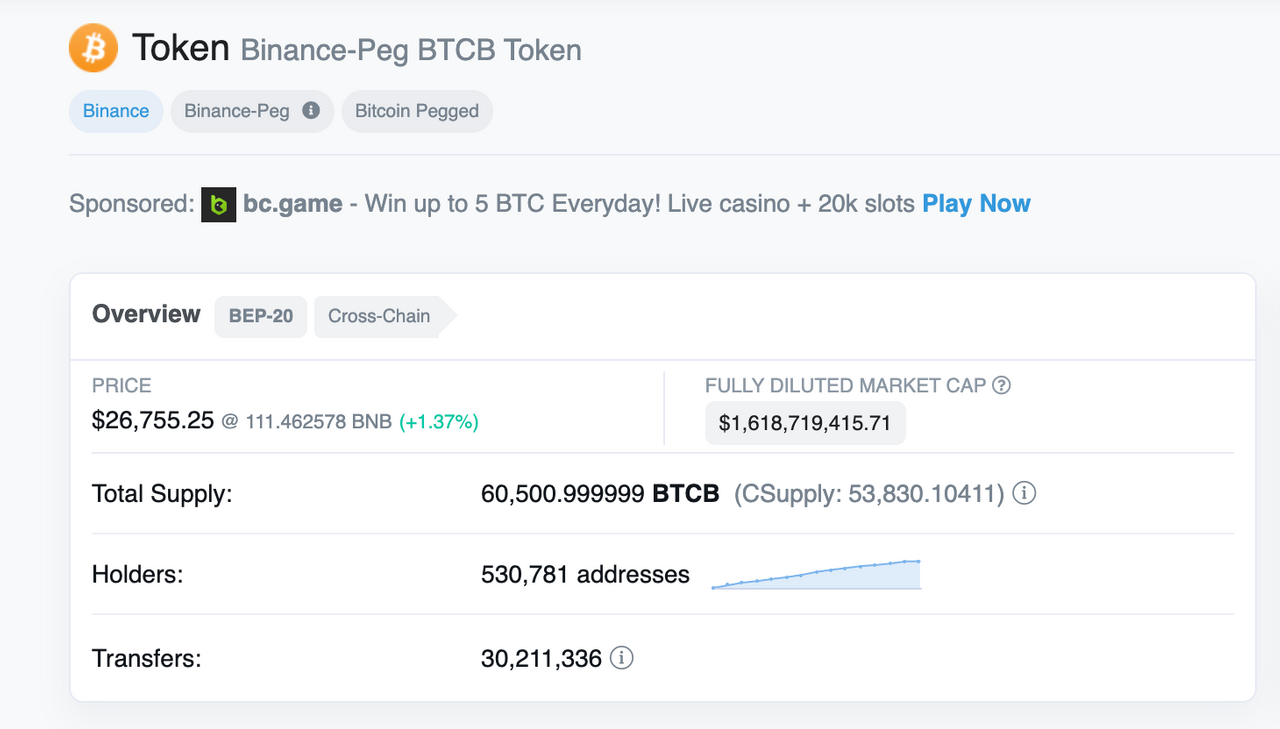
Task: Click the Transfers info icon
Action: click(x=622, y=658)
